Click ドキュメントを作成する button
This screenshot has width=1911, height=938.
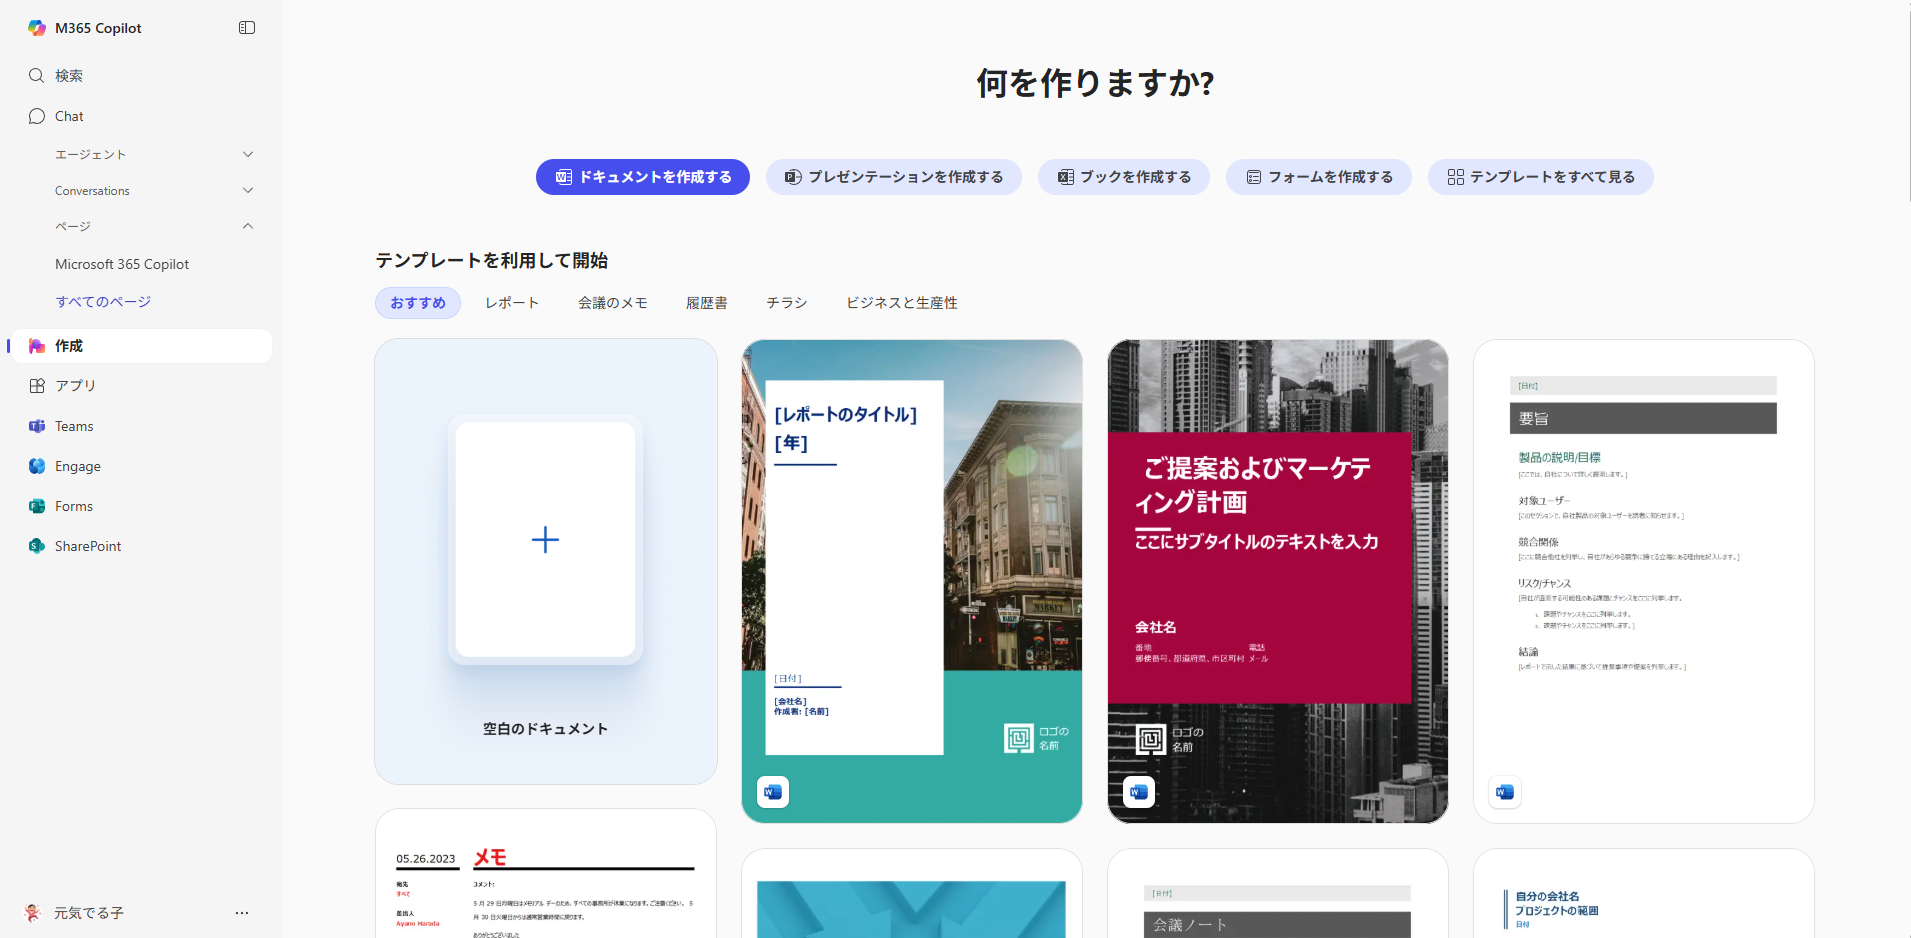[x=643, y=177]
